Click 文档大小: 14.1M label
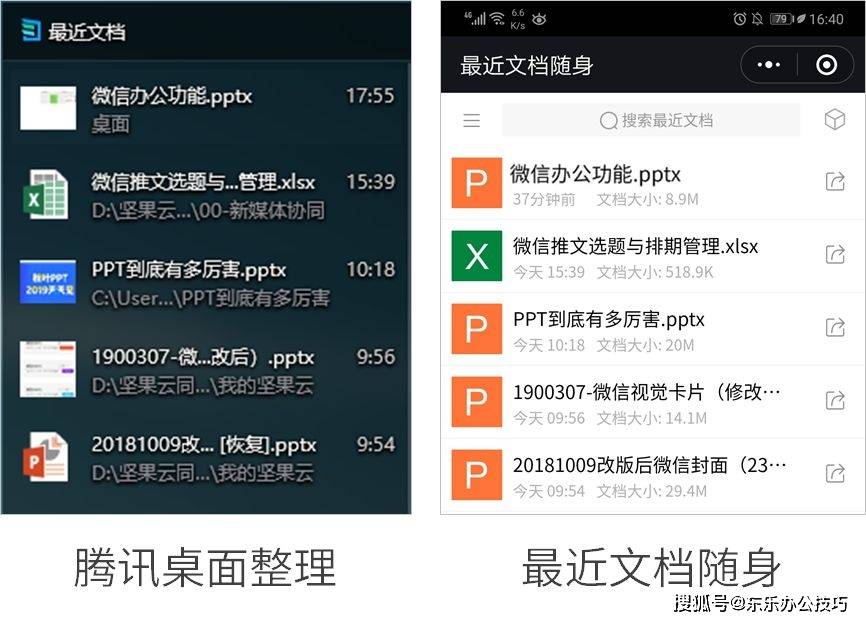The image size is (866, 622). pos(652,418)
